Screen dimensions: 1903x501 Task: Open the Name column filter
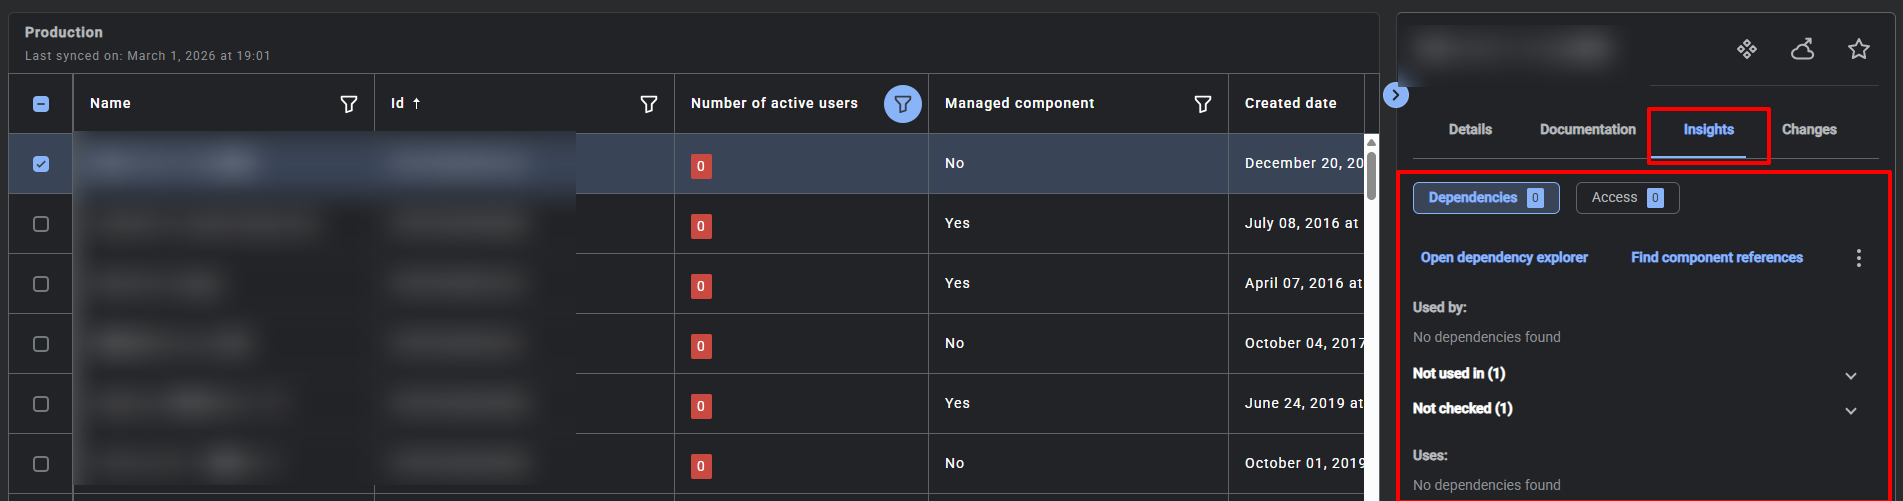click(349, 104)
